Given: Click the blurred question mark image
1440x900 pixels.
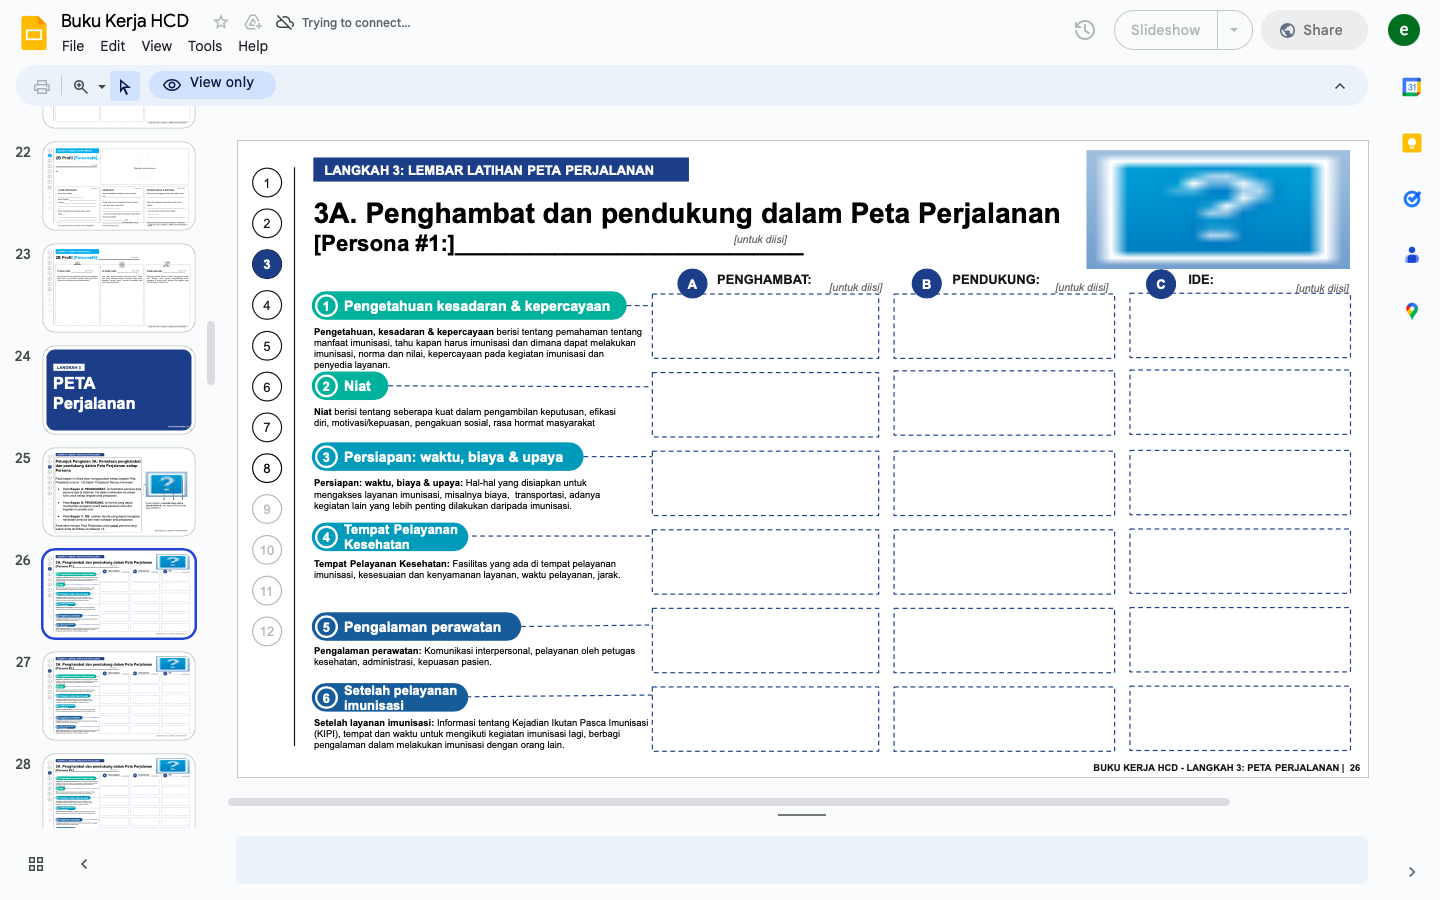Looking at the screenshot, I should [x=1218, y=209].
